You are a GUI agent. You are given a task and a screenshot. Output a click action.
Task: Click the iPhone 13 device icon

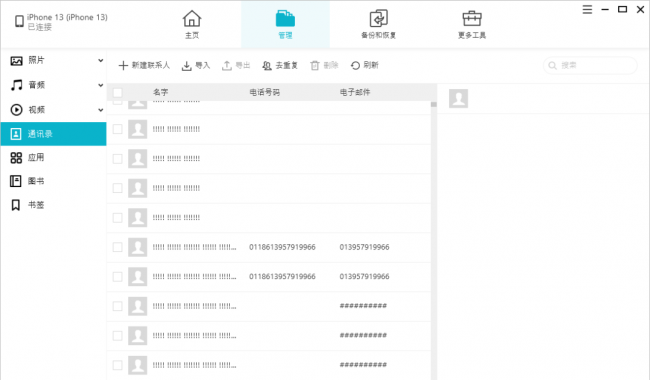pyautogui.click(x=19, y=21)
